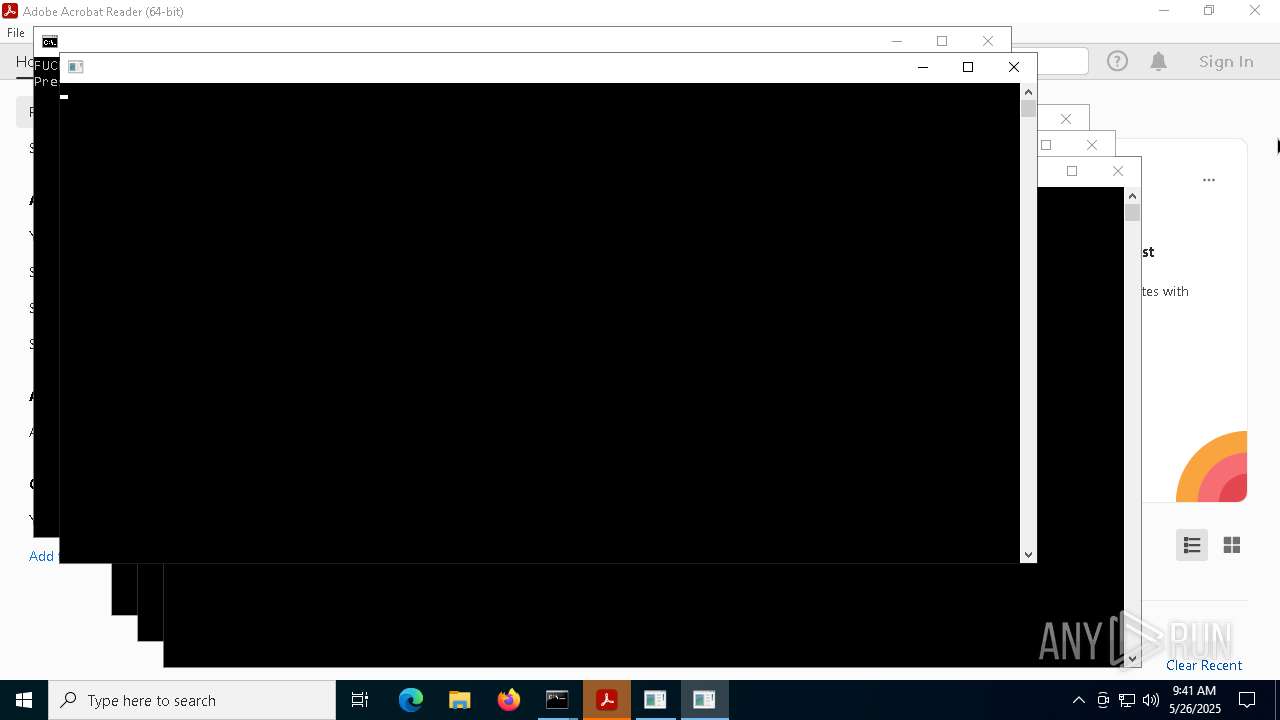1280x720 pixels.
Task: Open File Explorer from taskbar
Action: 460,700
